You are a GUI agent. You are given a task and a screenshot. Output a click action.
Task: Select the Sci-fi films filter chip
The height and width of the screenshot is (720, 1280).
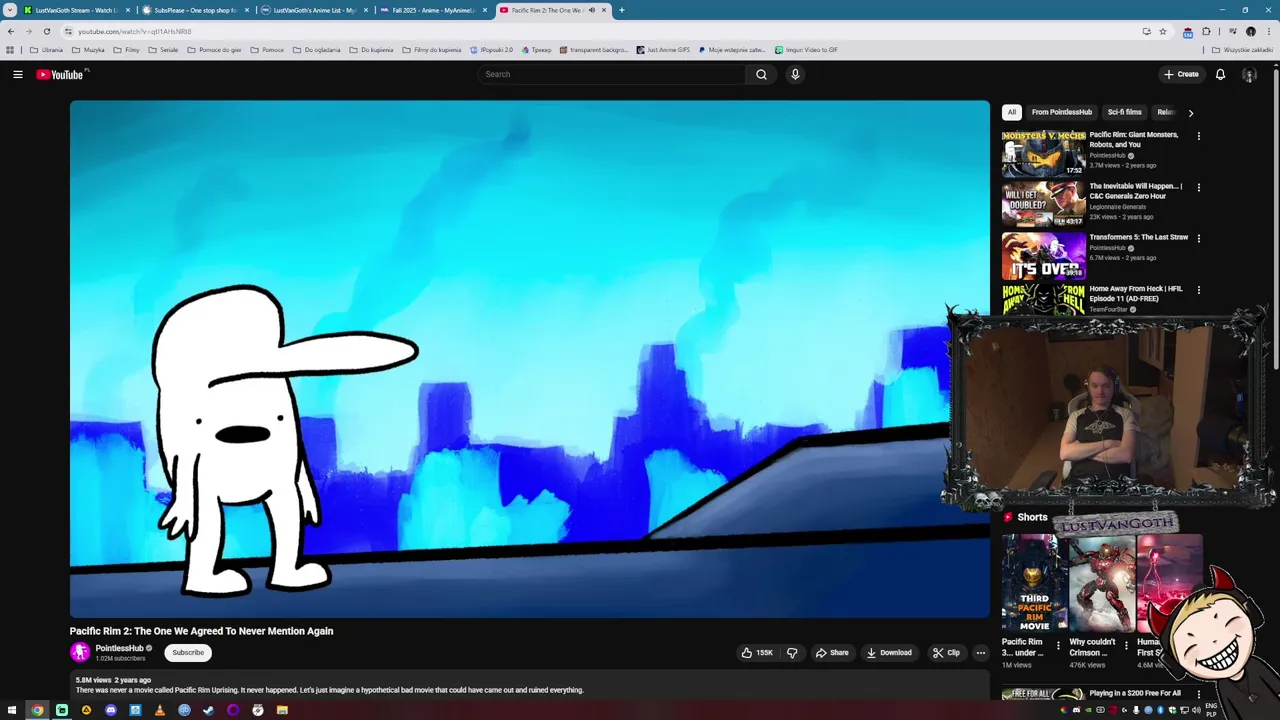coord(1124,112)
